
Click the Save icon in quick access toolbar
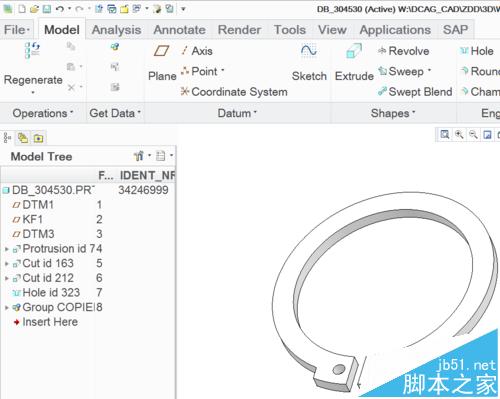47,9
